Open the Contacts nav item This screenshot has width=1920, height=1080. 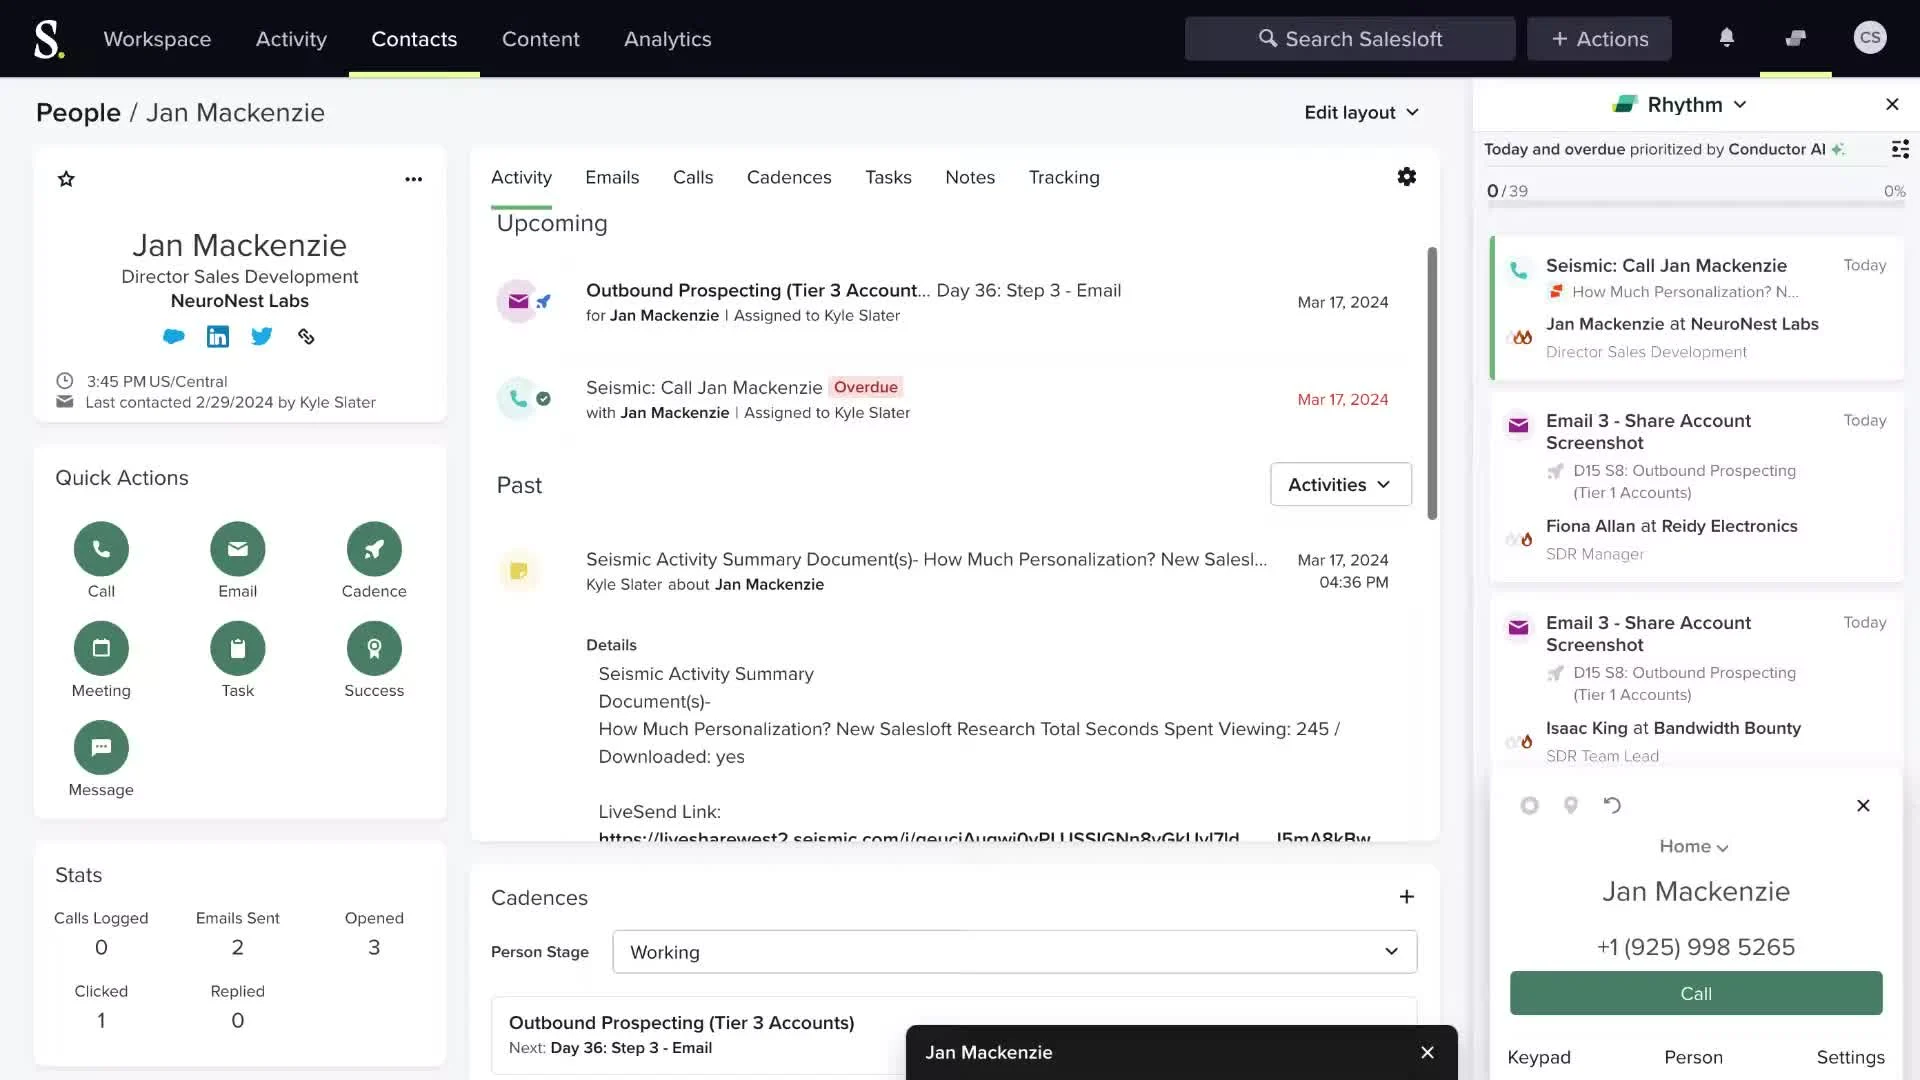(x=414, y=39)
